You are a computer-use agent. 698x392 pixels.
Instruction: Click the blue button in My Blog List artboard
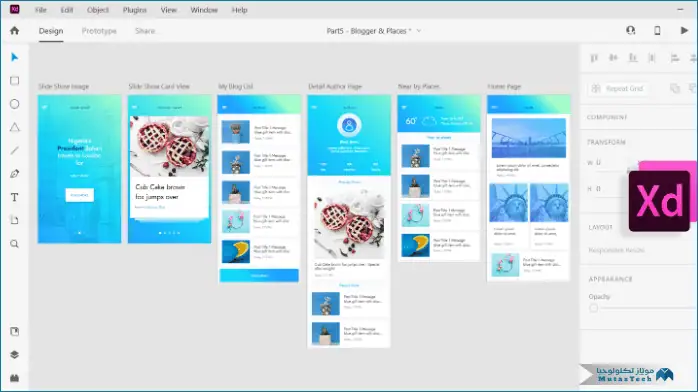click(259, 275)
